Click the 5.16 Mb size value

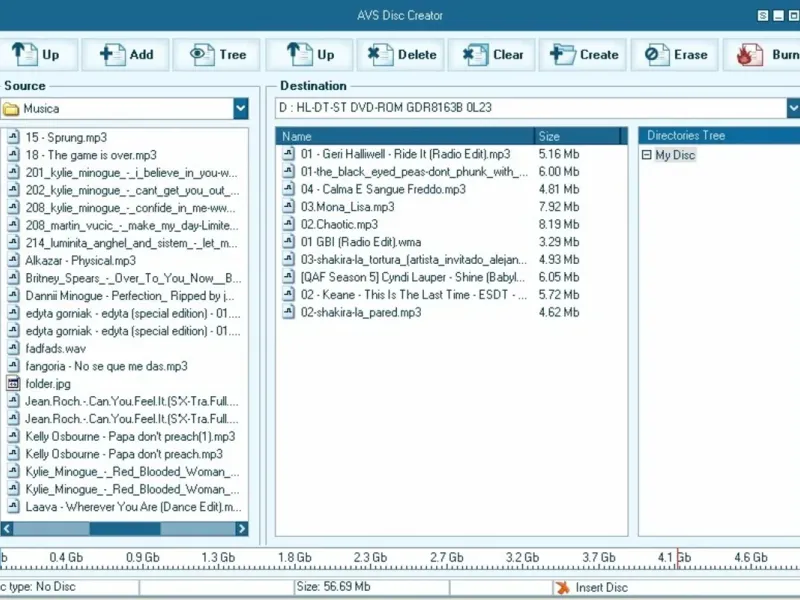pos(559,154)
